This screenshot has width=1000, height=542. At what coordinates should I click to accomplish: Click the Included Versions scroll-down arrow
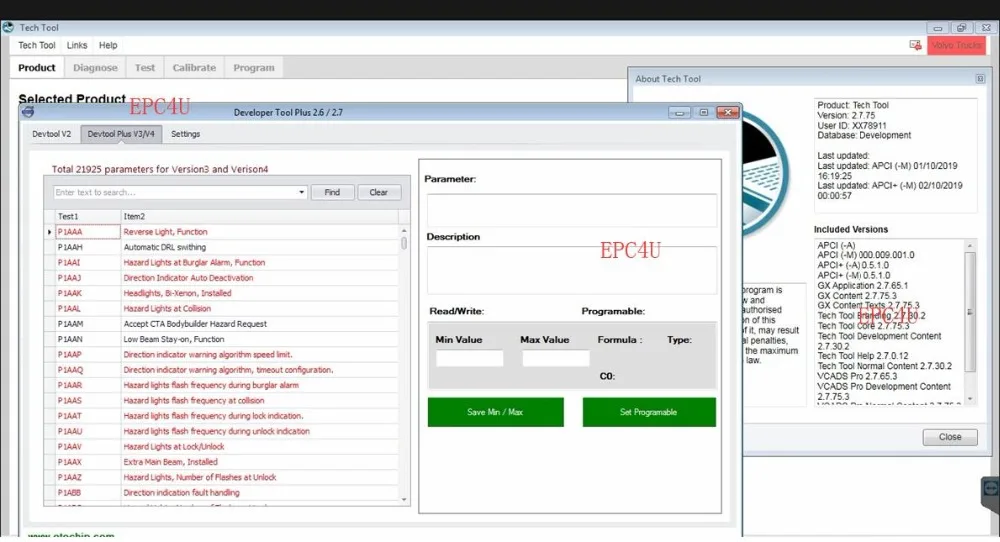970,399
